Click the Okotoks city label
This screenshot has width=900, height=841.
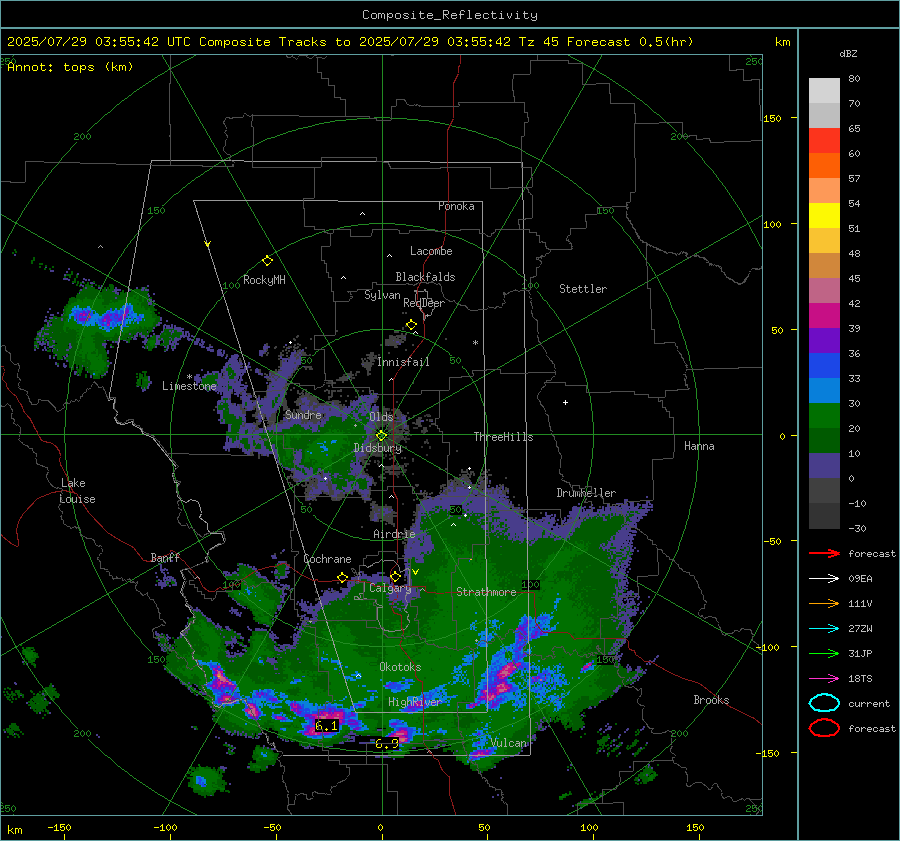pos(400,667)
